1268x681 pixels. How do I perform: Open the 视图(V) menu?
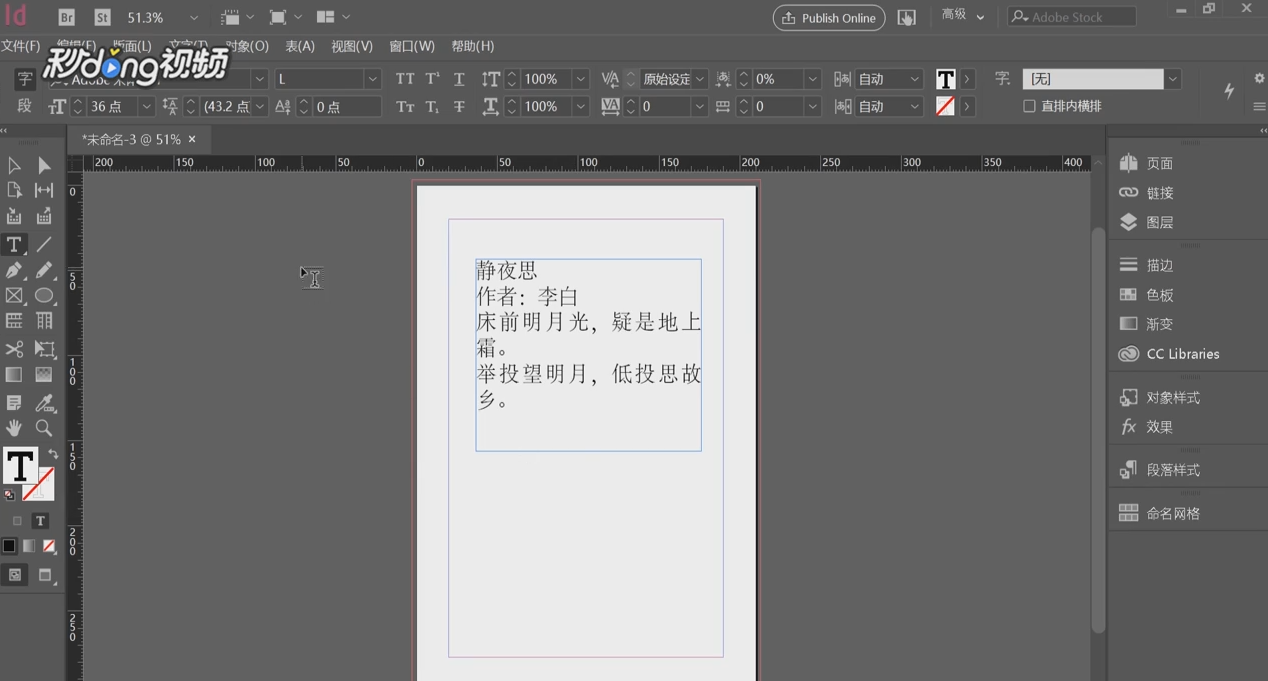pos(352,46)
